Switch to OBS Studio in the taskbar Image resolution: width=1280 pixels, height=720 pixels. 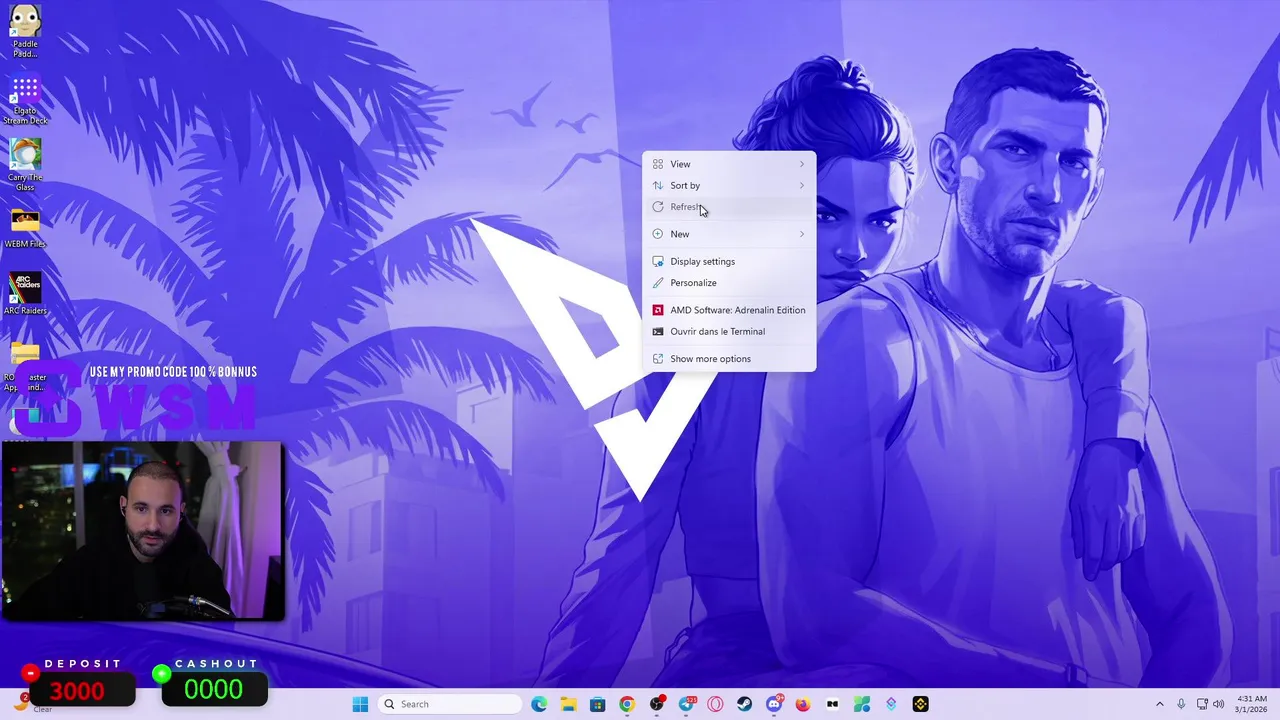[x=656, y=704]
